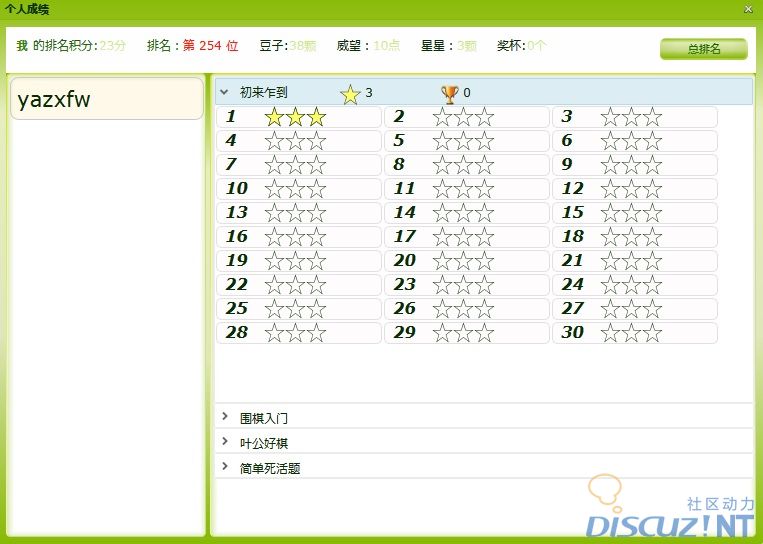The image size is (763, 544).
Task: Open level 24 puzzle cell
Action: (x=633, y=285)
